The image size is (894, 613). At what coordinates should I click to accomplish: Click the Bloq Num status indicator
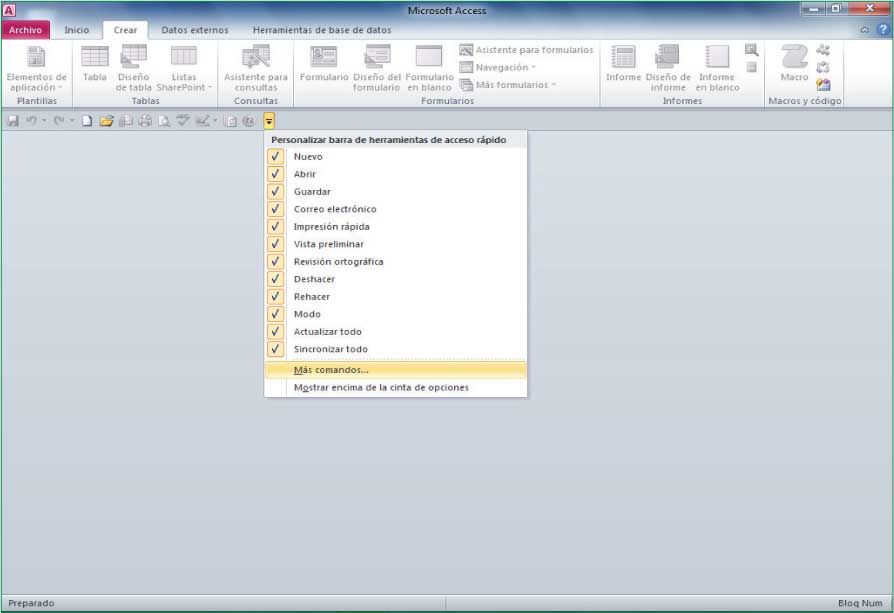tap(860, 603)
